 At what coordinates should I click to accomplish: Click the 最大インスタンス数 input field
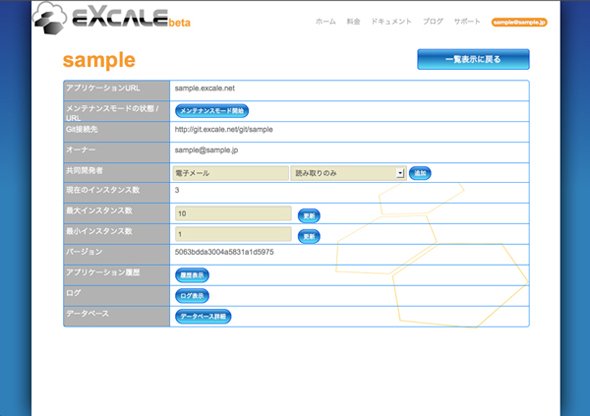click(233, 213)
